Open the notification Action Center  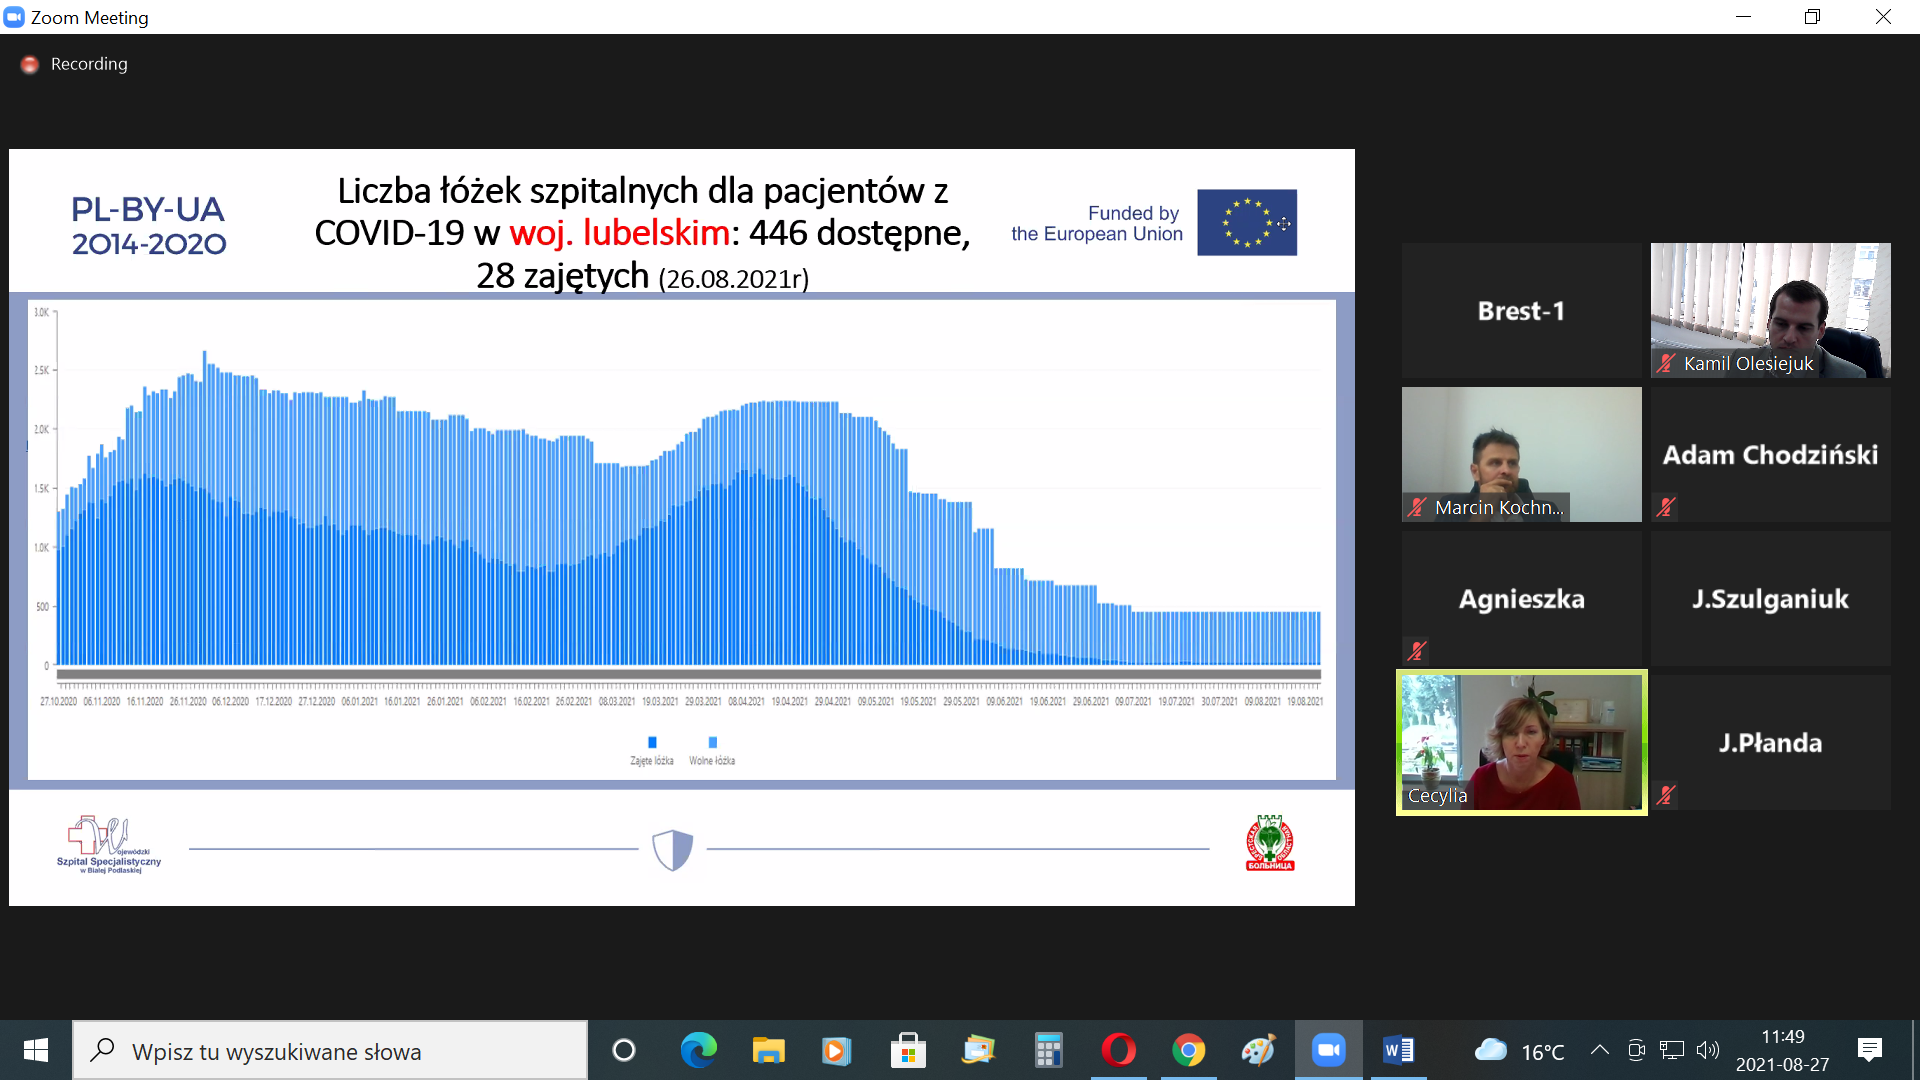click(x=1869, y=1050)
